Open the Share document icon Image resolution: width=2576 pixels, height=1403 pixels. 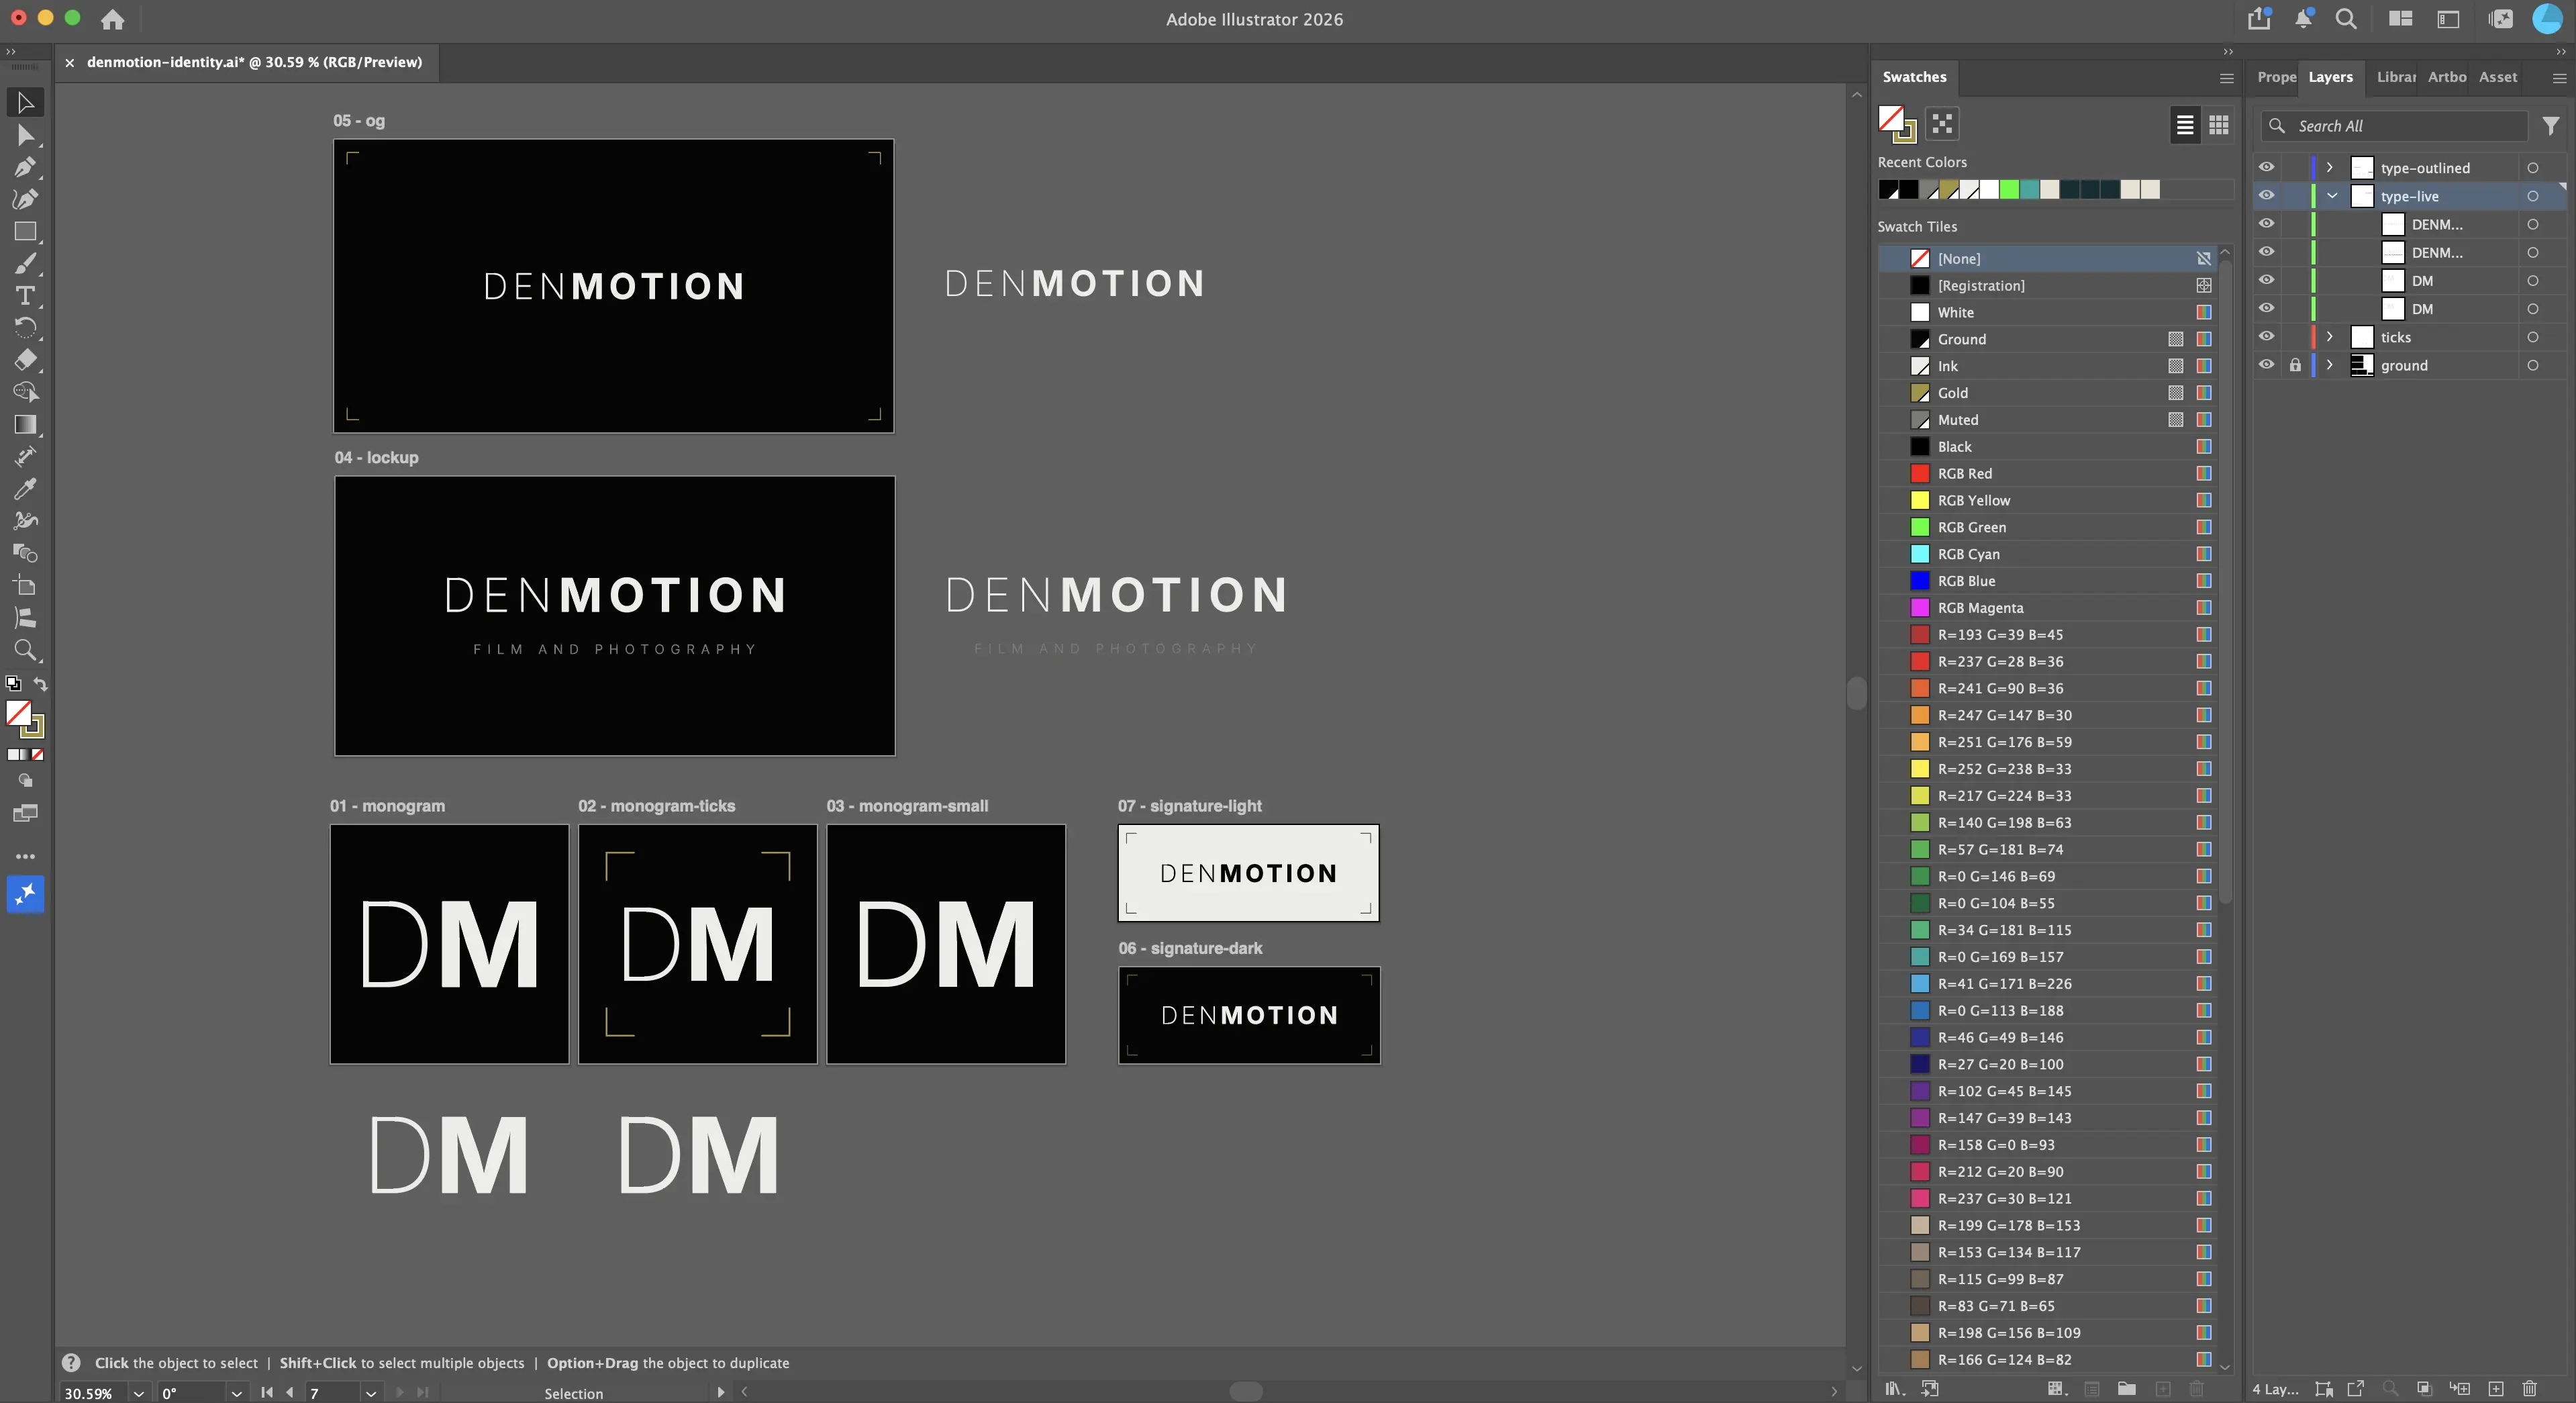coord(2259,18)
